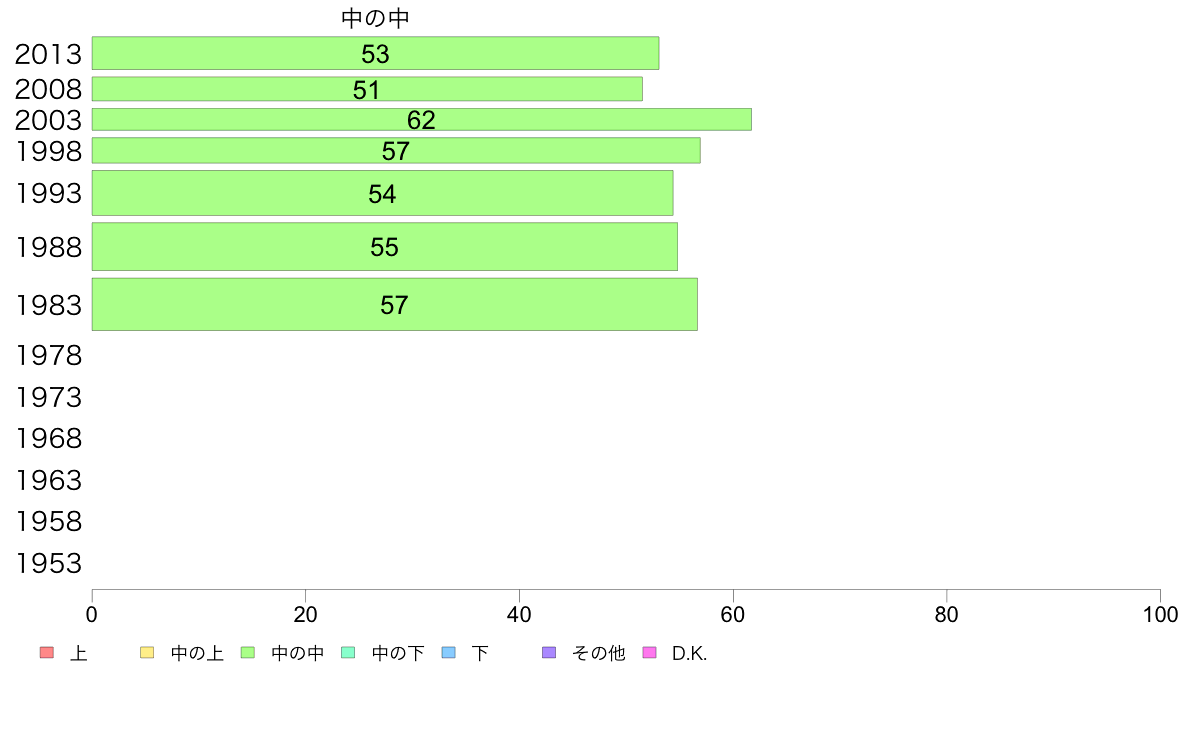Click the teal 中の下 legend swatch
1188x736 pixels.
[x=349, y=653]
